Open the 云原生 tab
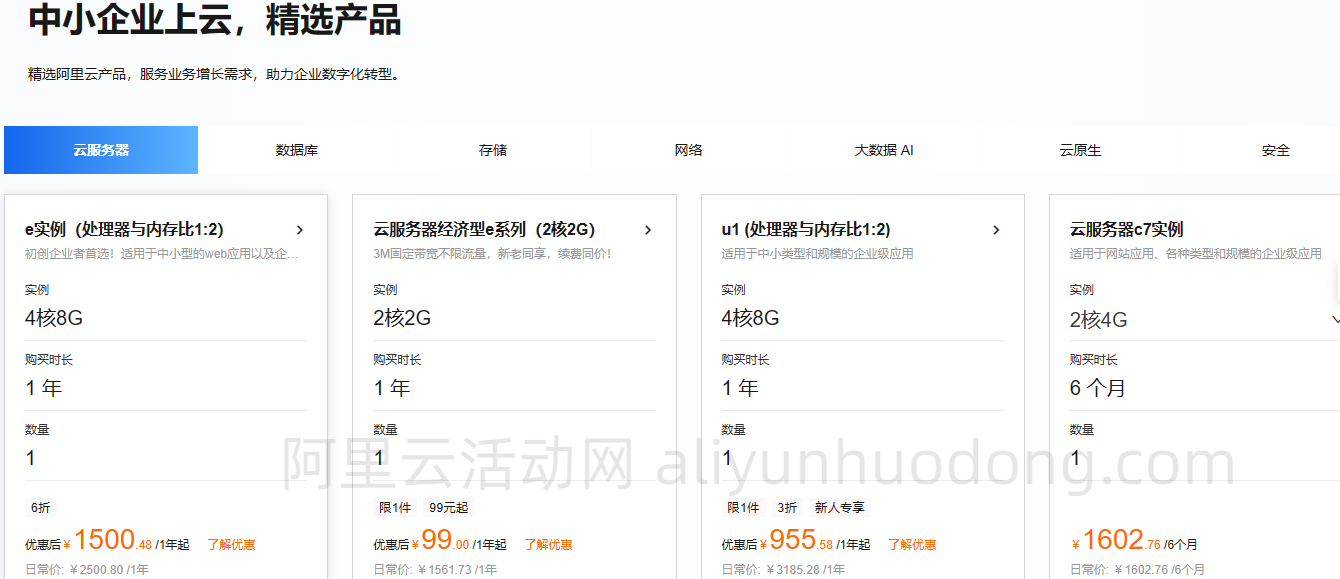The image size is (1340, 579). pos(1080,150)
